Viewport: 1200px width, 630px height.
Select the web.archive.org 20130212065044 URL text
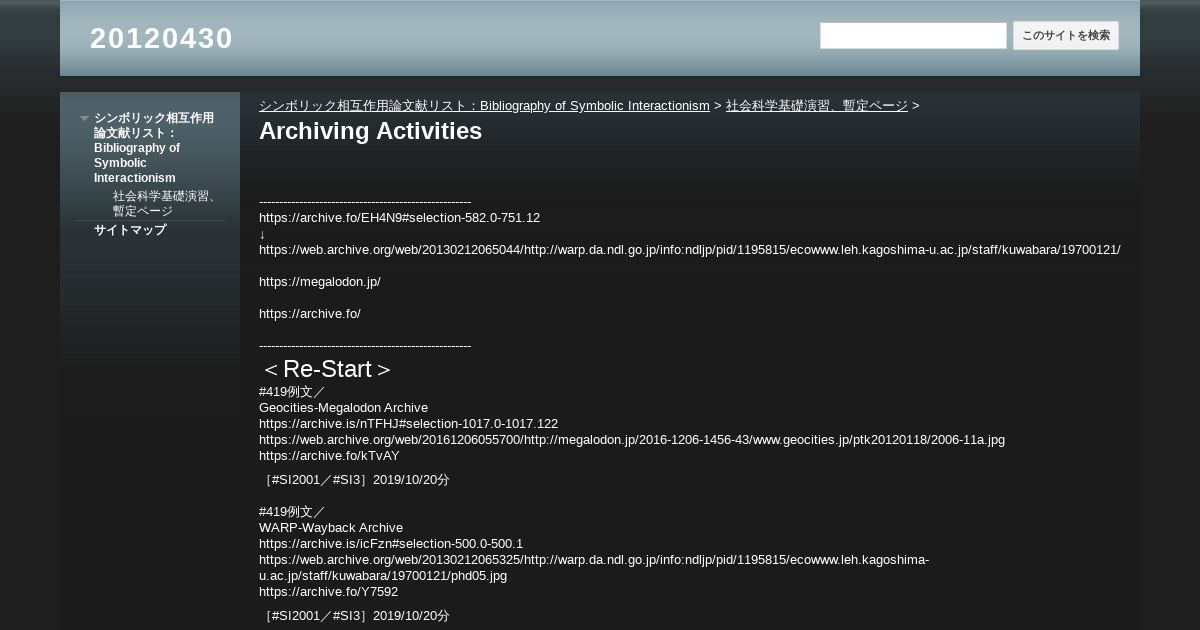[x=690, y=250]
